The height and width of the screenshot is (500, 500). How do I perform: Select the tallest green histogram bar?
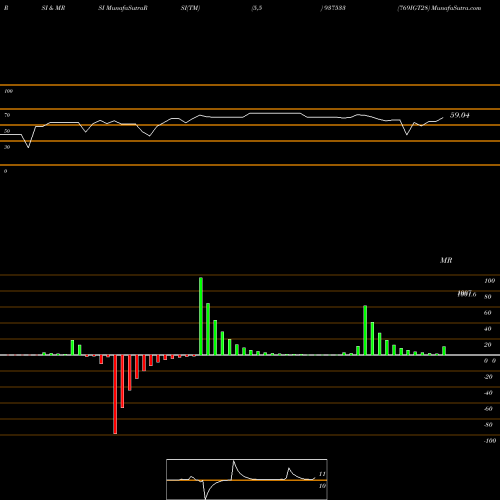[x=201, y=316]
